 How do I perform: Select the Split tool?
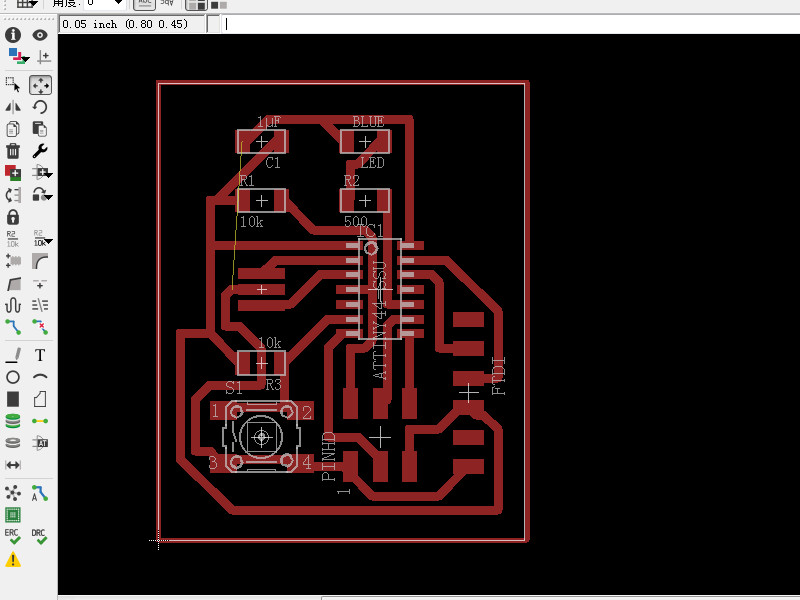13,284
